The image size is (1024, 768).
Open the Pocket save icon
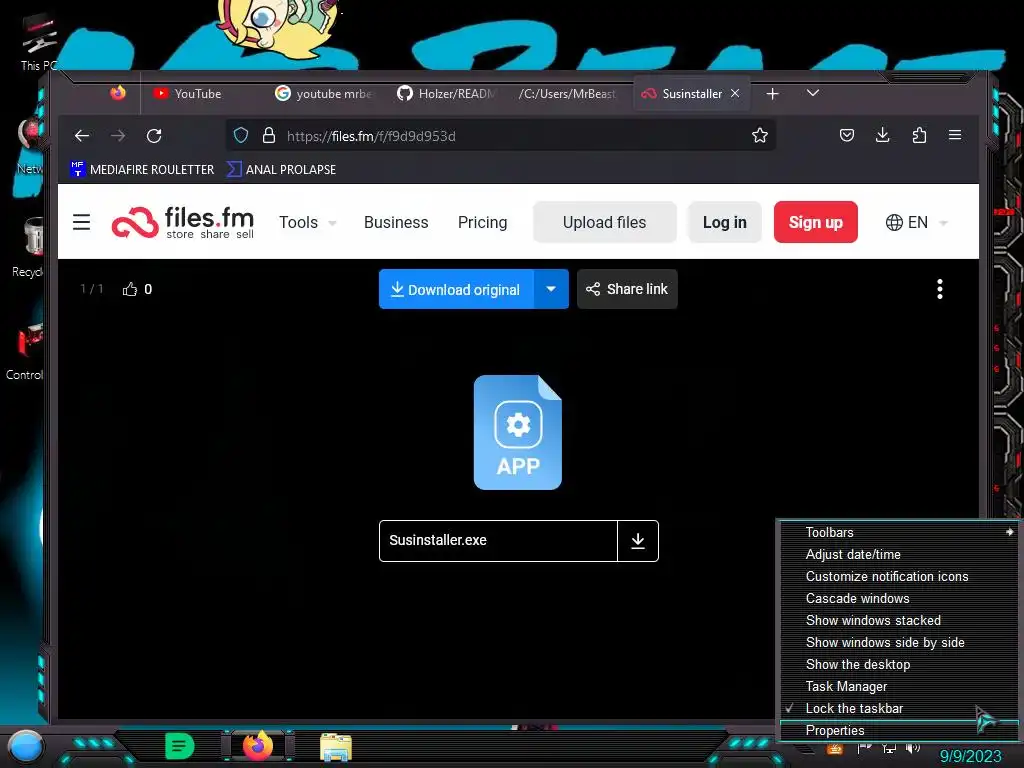[846, 135]
